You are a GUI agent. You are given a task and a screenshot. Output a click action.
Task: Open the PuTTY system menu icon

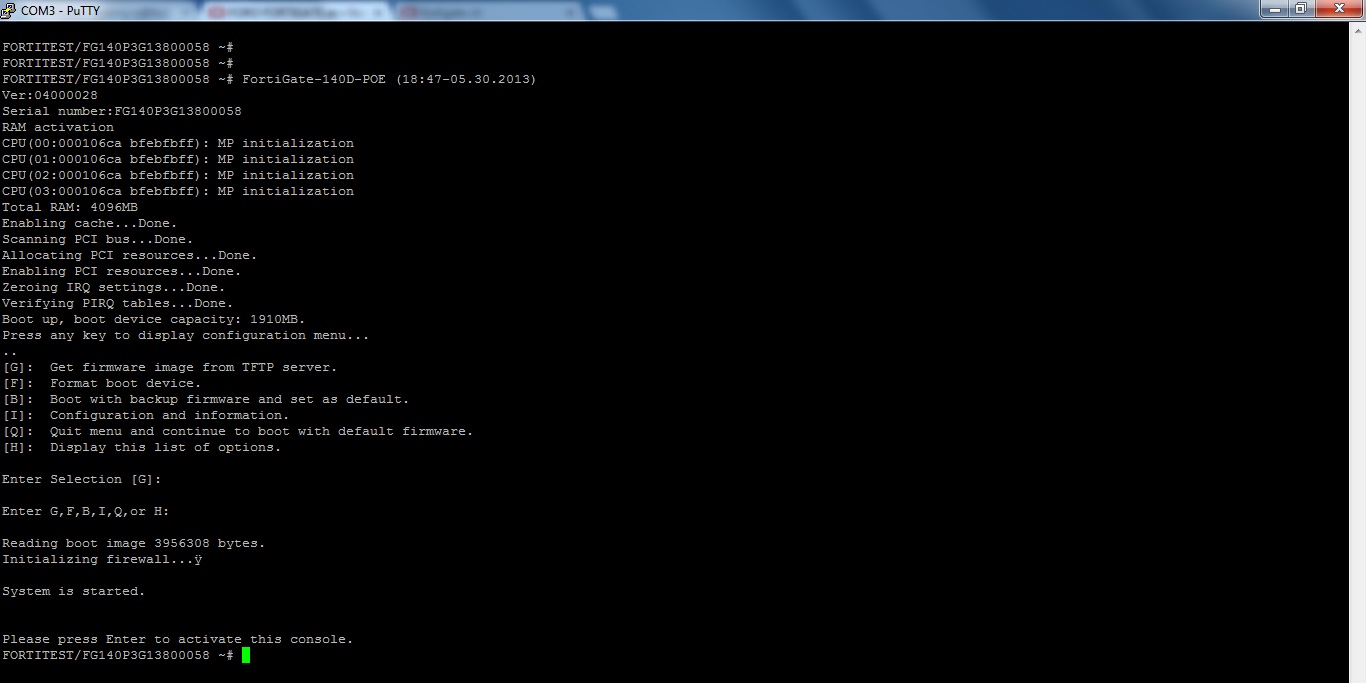[9, 10]
